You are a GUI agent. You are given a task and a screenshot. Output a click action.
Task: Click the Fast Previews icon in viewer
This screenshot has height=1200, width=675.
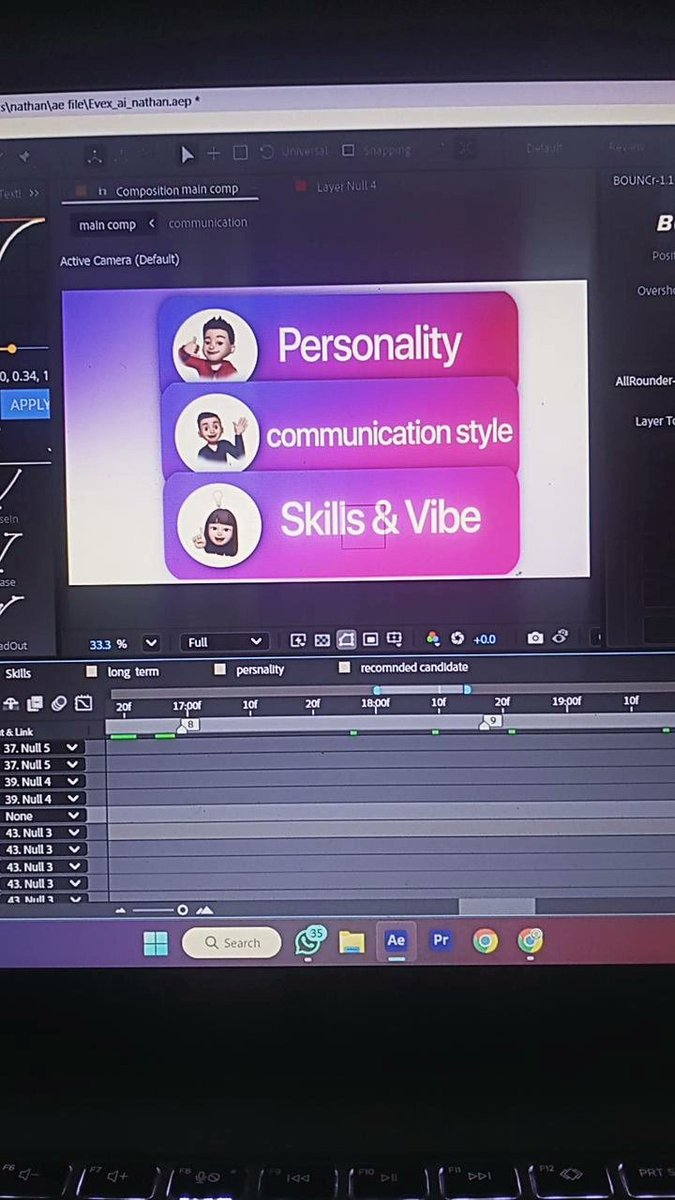click(298, 640)
